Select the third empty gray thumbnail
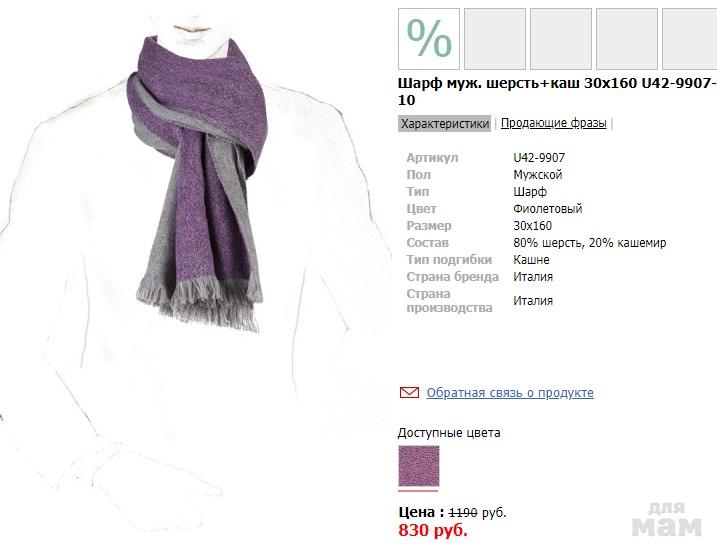Screen dimensions: 717x551 [626, 39]
